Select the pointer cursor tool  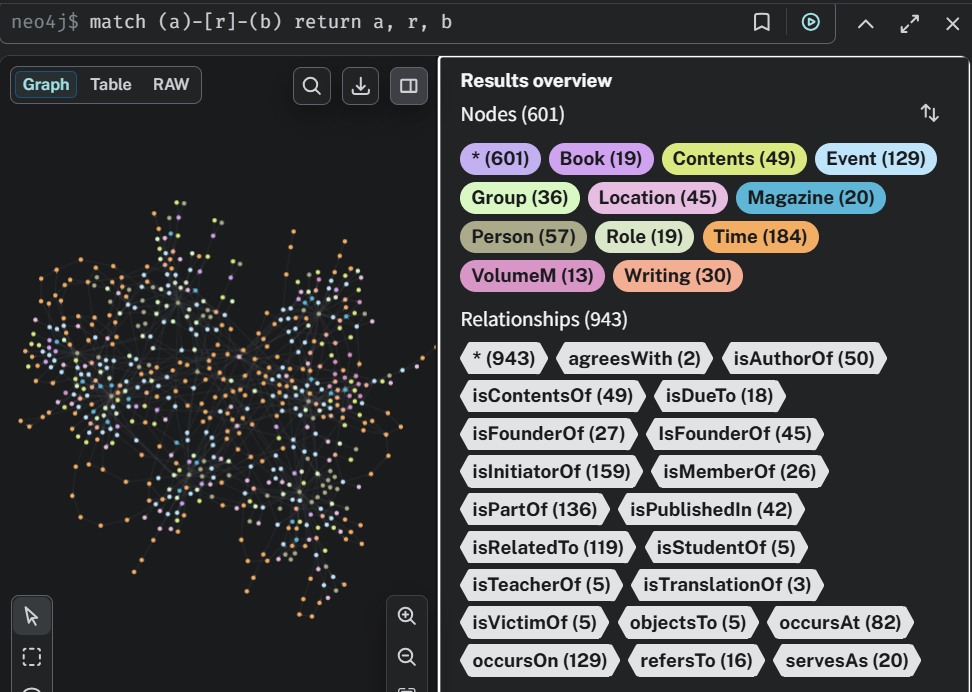point(32,616)
